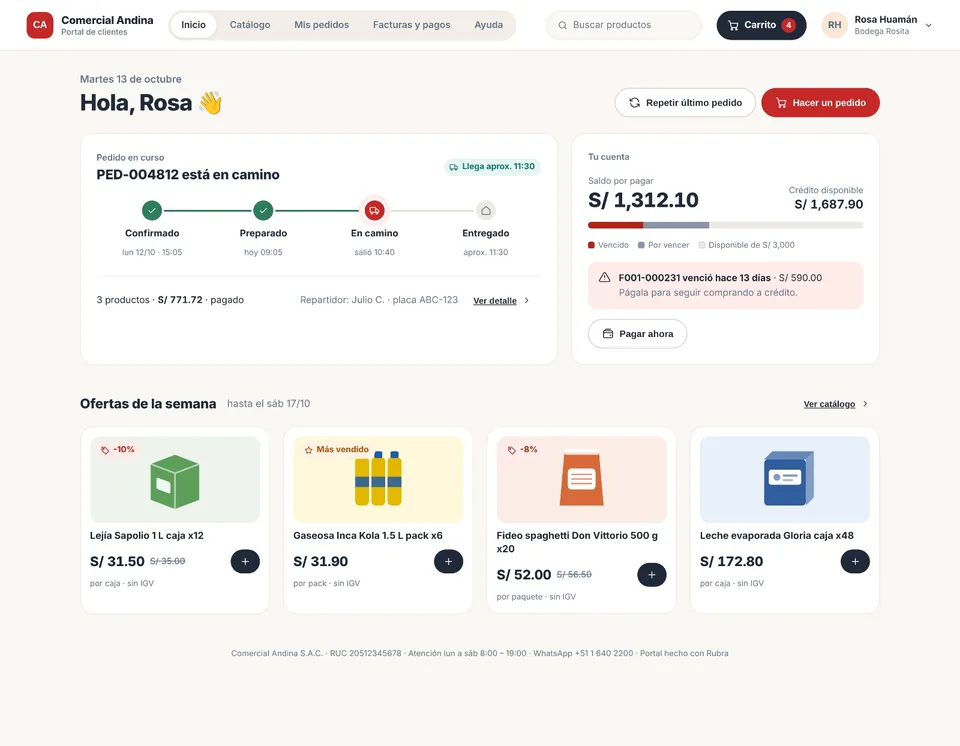The image size is (960, 746).
Task: Click Leche evaporada Gloria caja x48 title
Action: coord(776,535)
